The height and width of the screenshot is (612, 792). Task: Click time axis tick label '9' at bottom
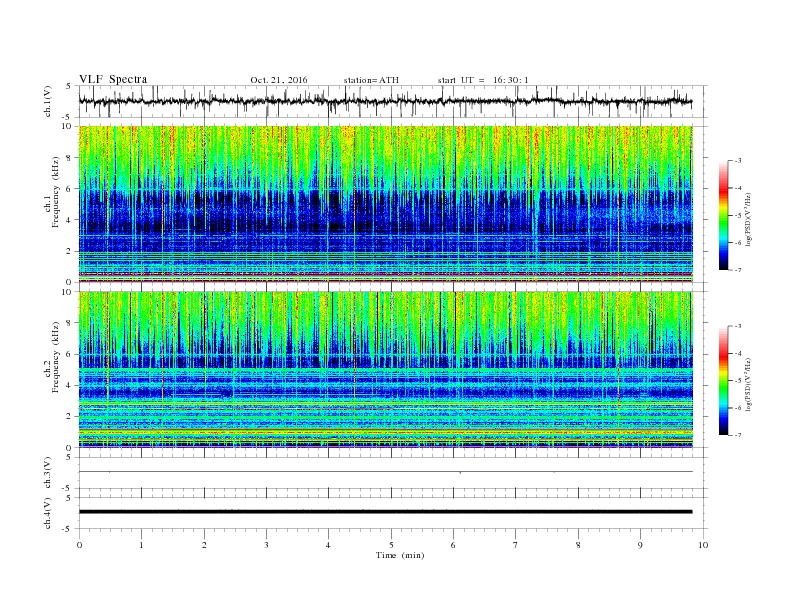point(640,545)
